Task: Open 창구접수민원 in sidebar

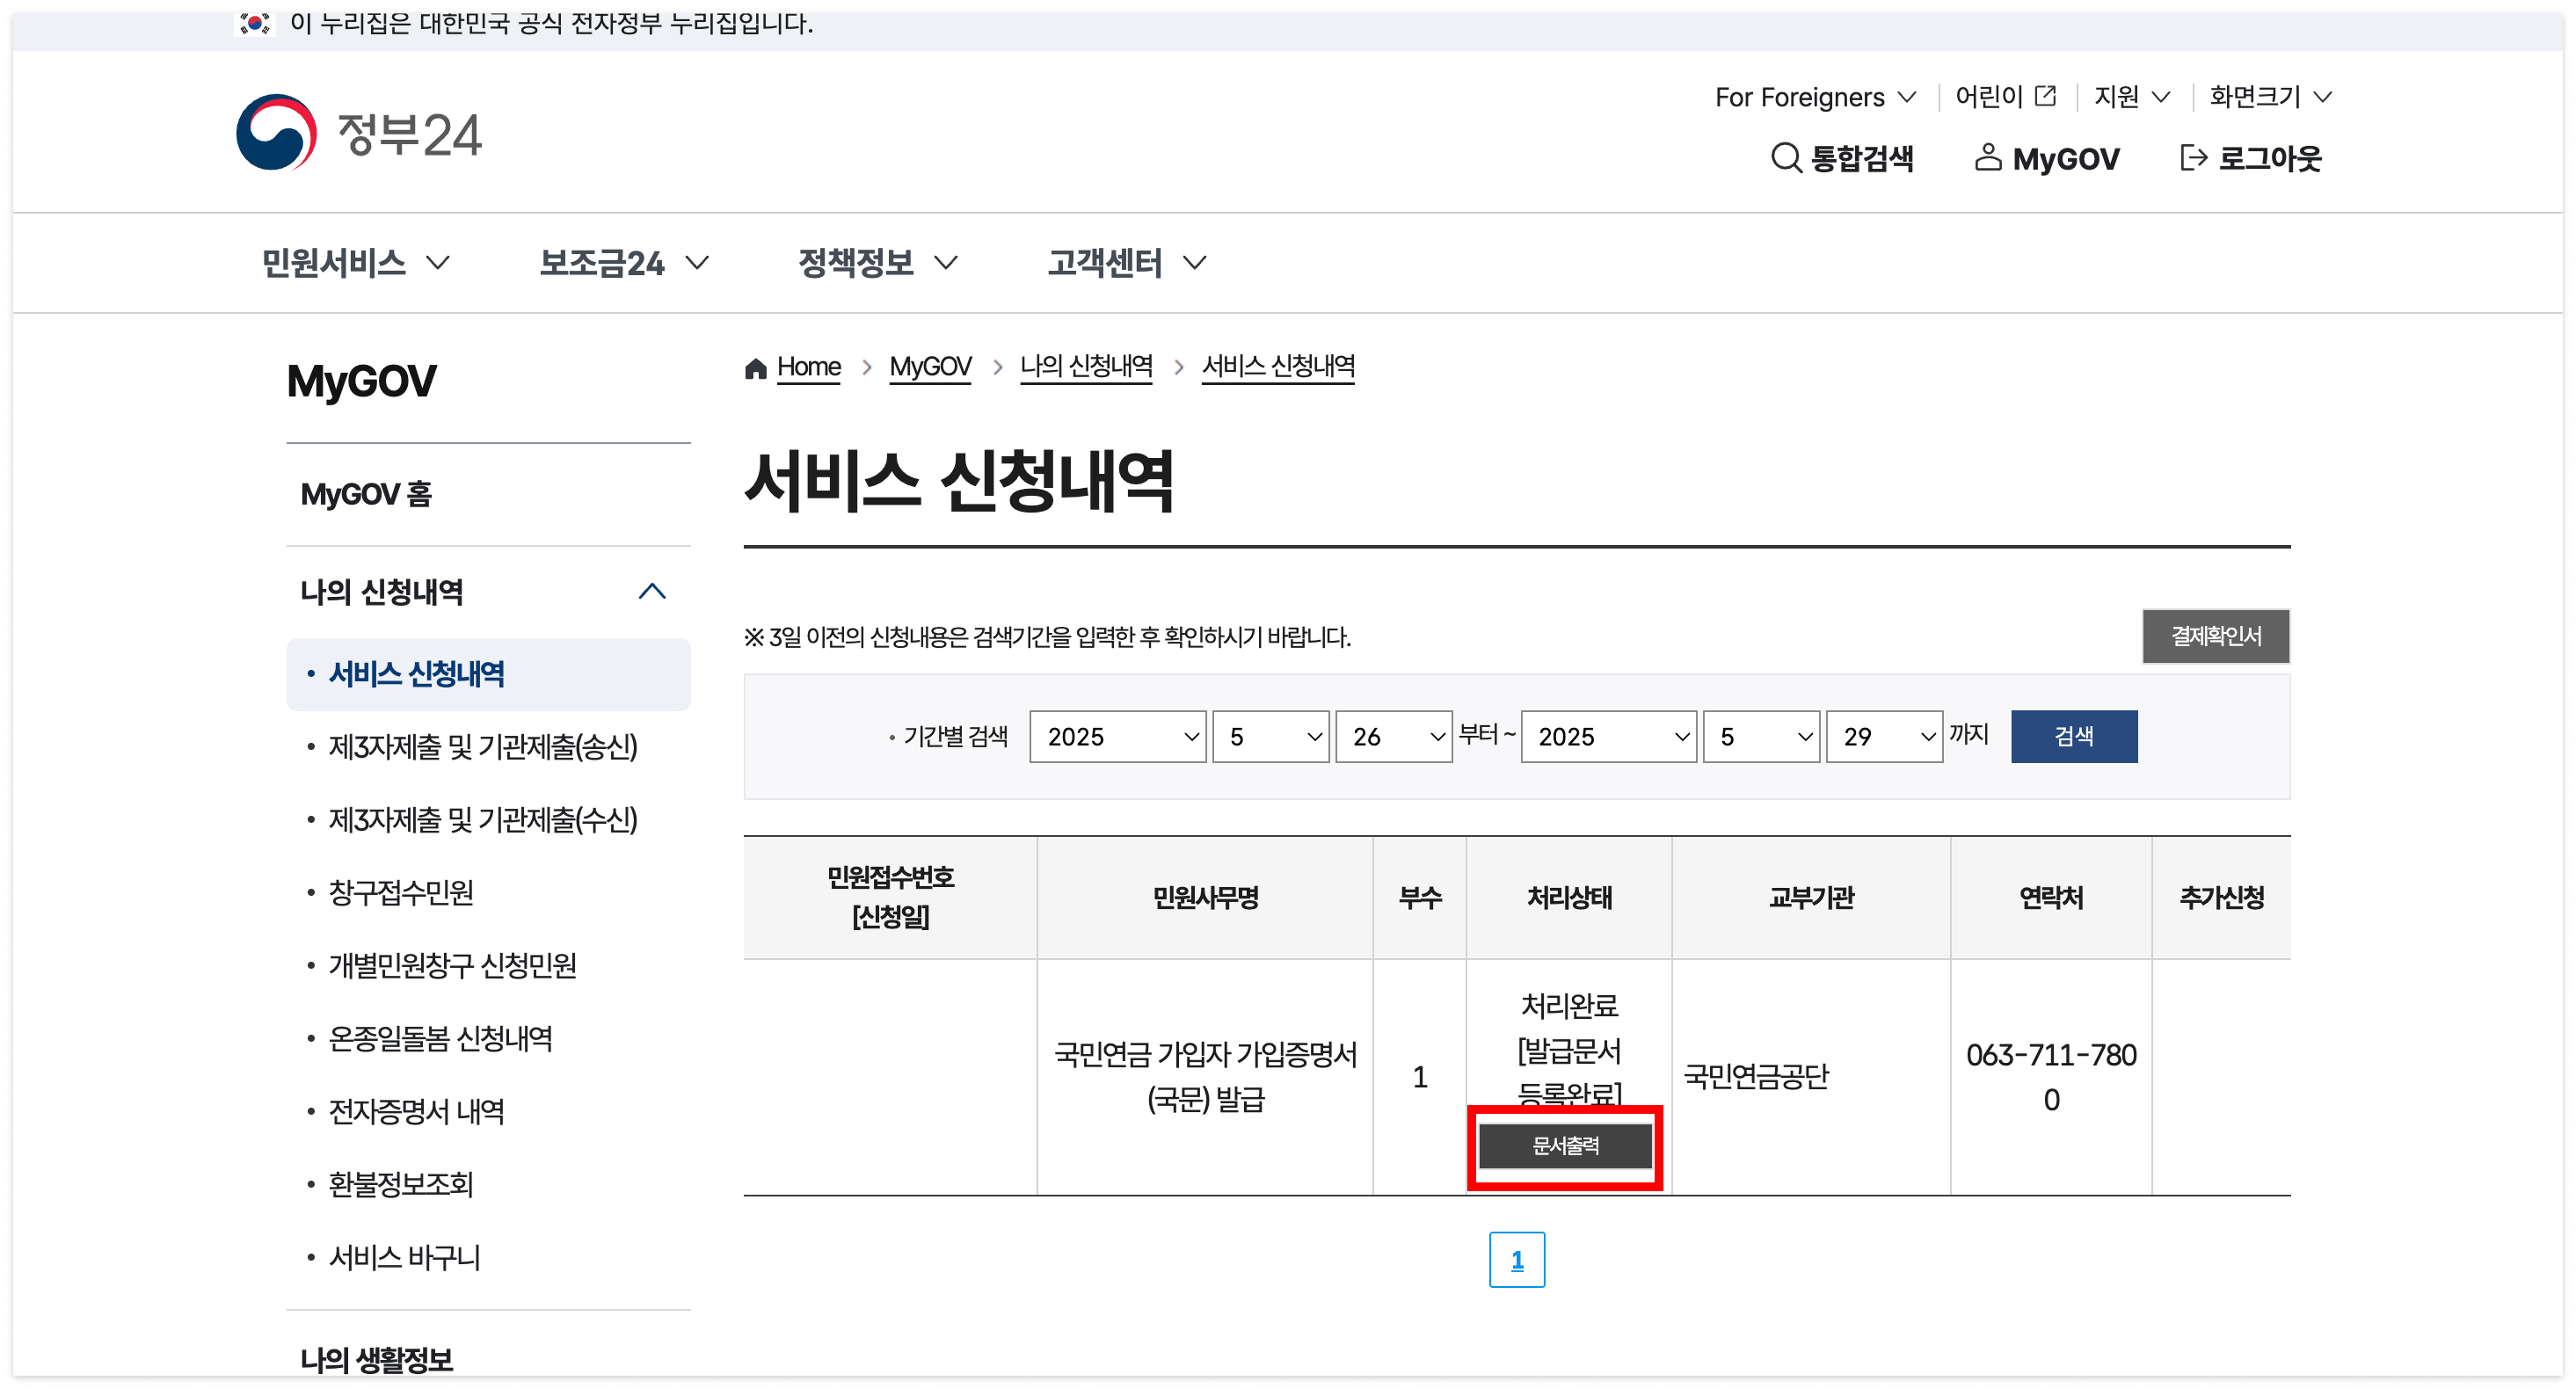Action: pos(401,893)
